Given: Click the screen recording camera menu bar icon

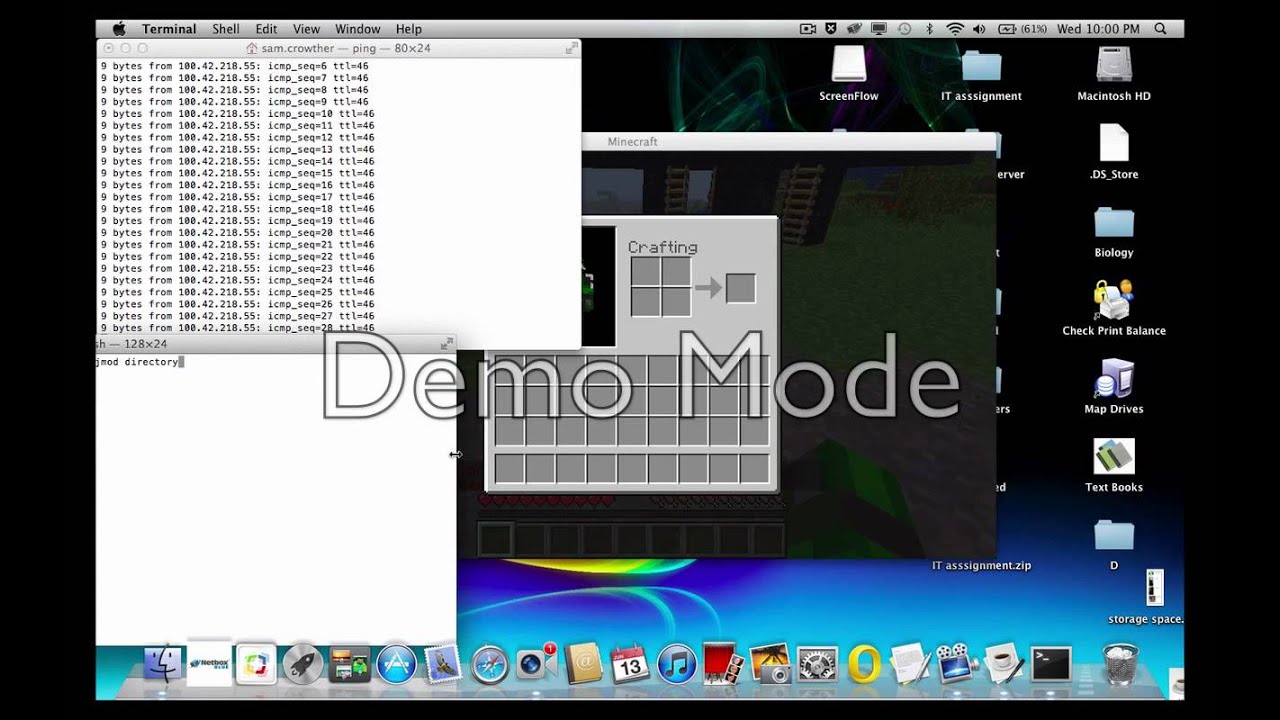Looking at the screenshot, I should pos(808,29).
